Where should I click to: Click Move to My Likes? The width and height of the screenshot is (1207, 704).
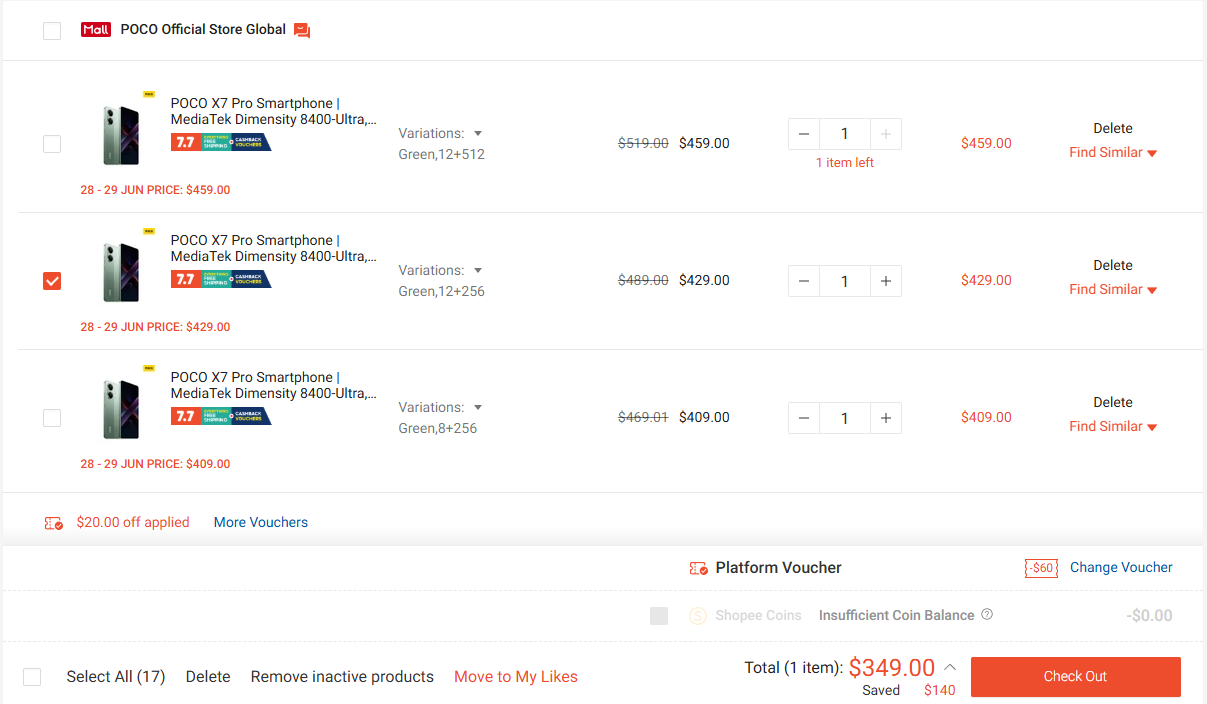coord(516,677)
